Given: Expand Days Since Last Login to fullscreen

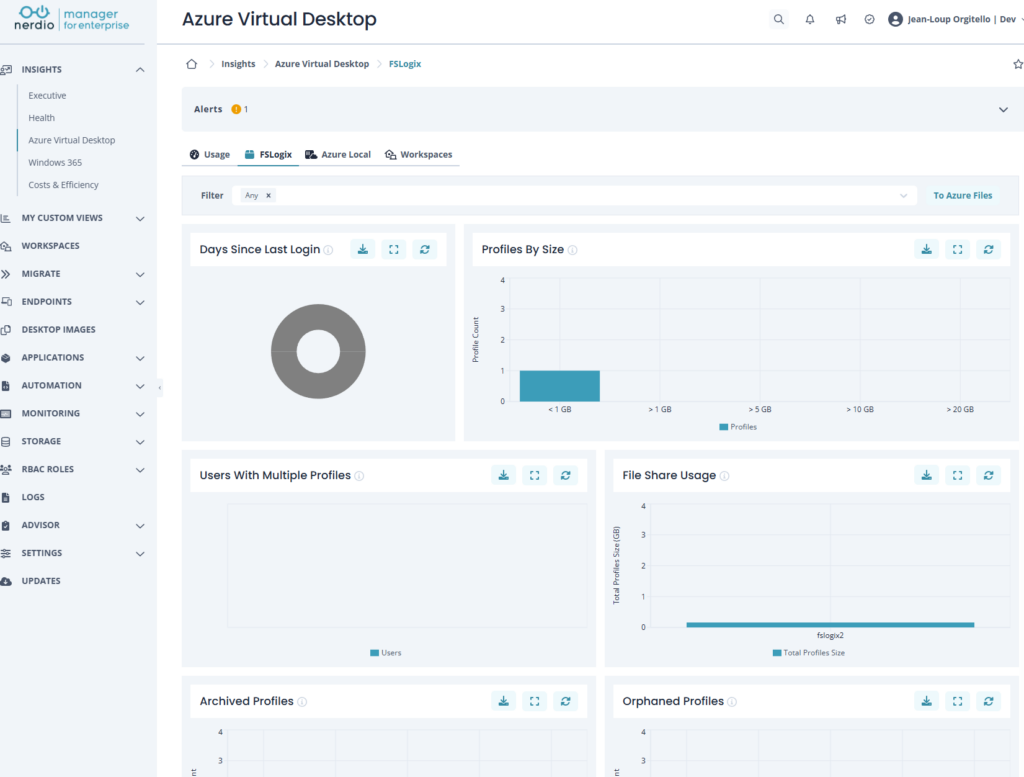Looking at the screenshot, I should pos(394,249).
